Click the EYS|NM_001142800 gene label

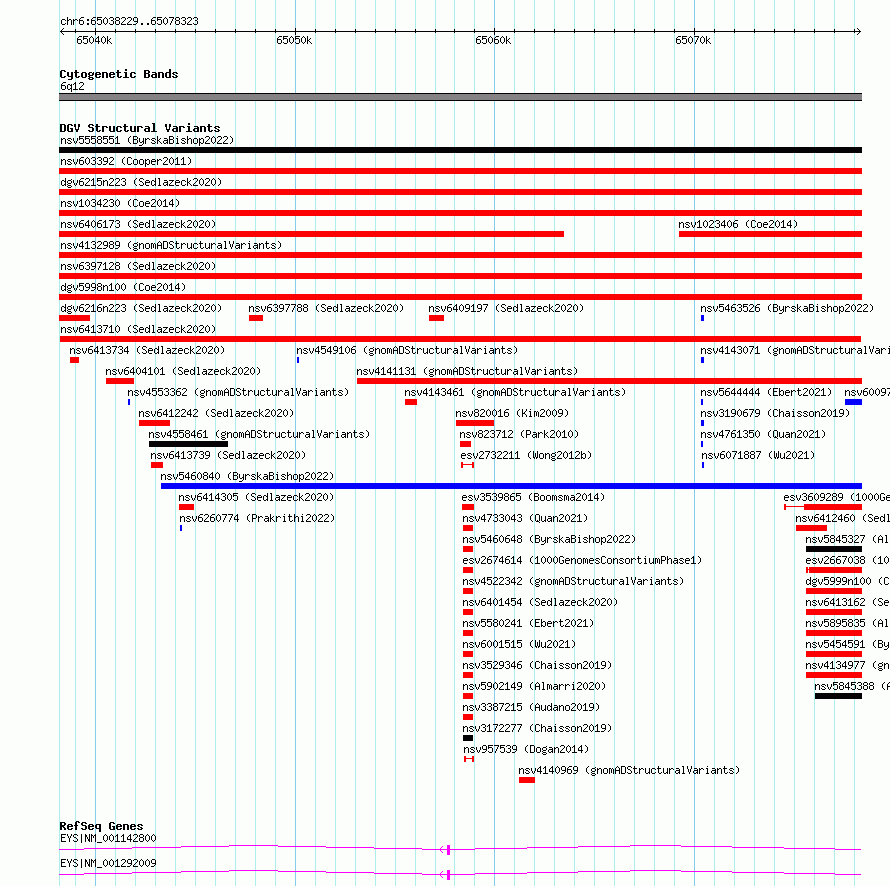[x=108, y=838]
